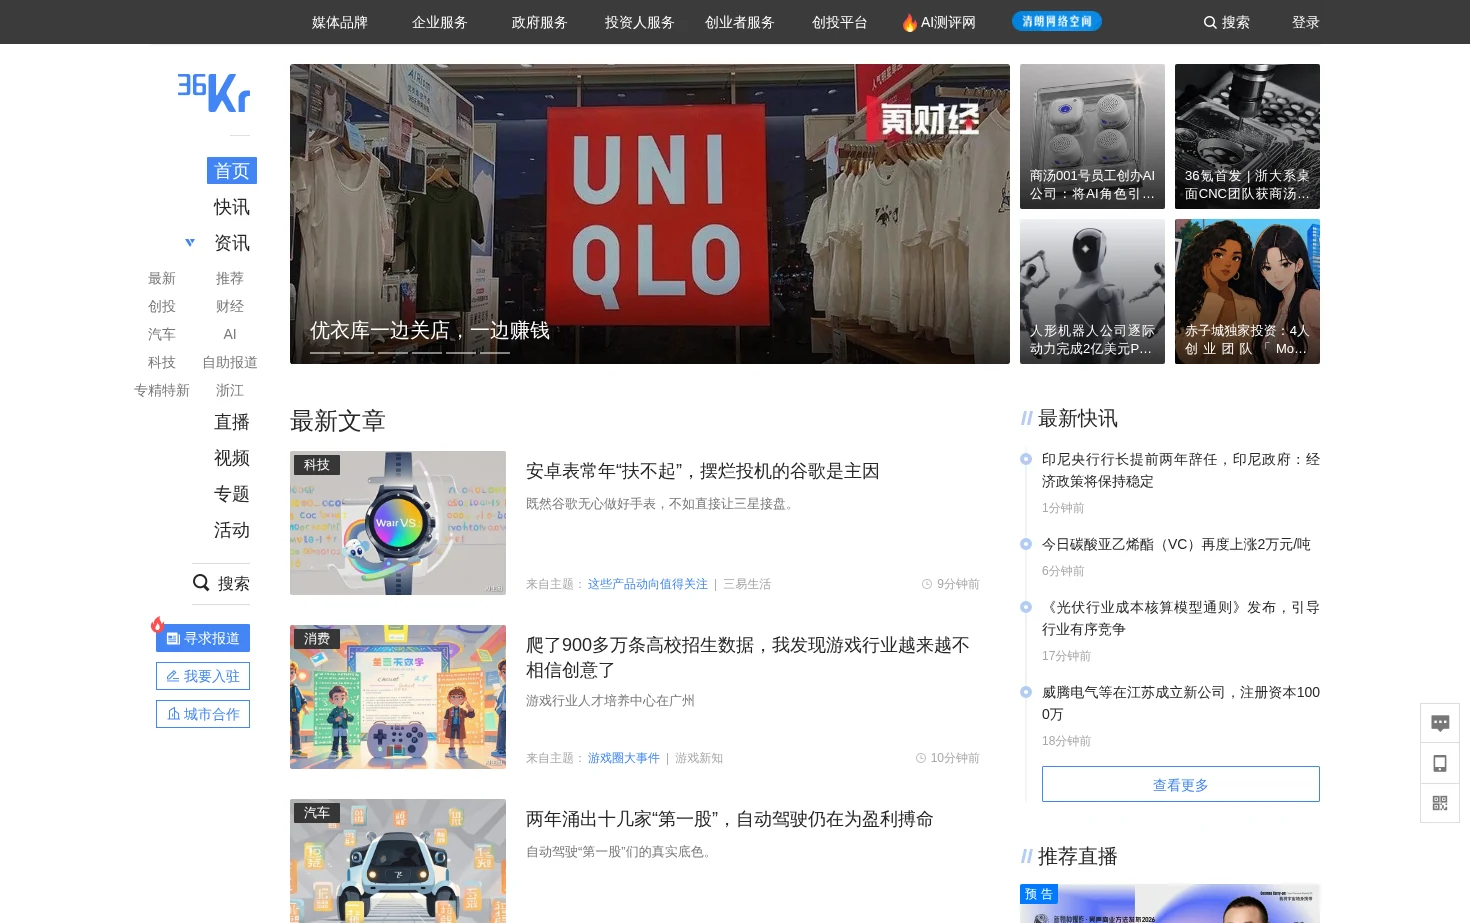
Task: Click the sidebar 搜索 magnifier icon
Action: pos(201,582)
